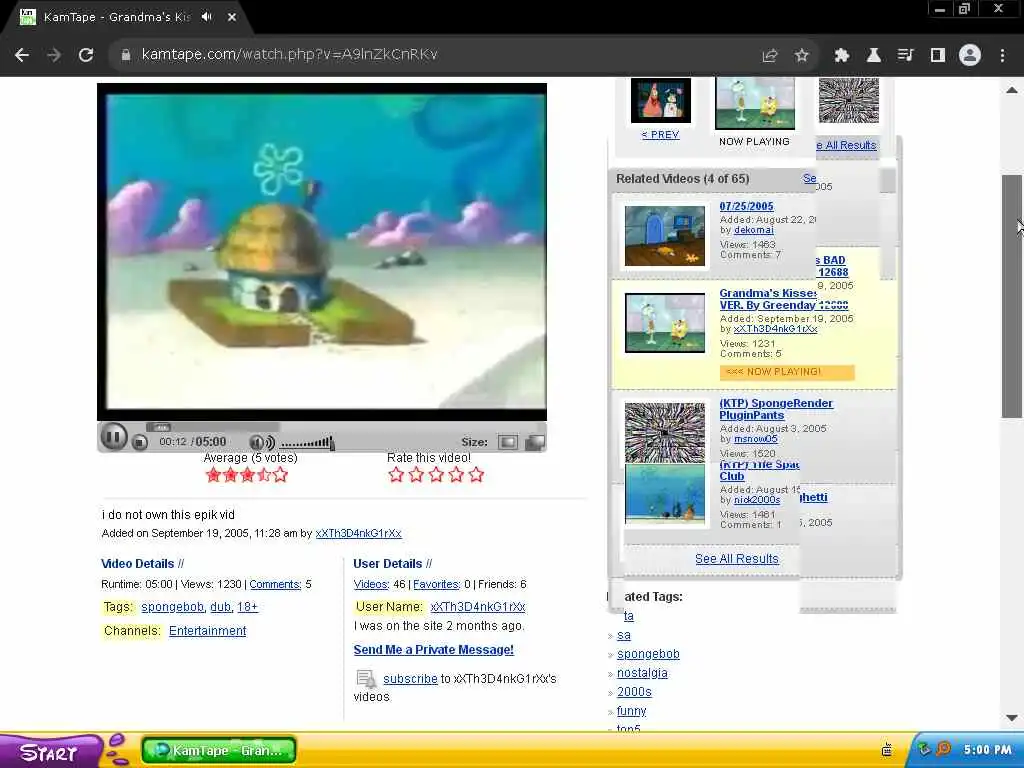Open the user's Videos link

(371, 584)
